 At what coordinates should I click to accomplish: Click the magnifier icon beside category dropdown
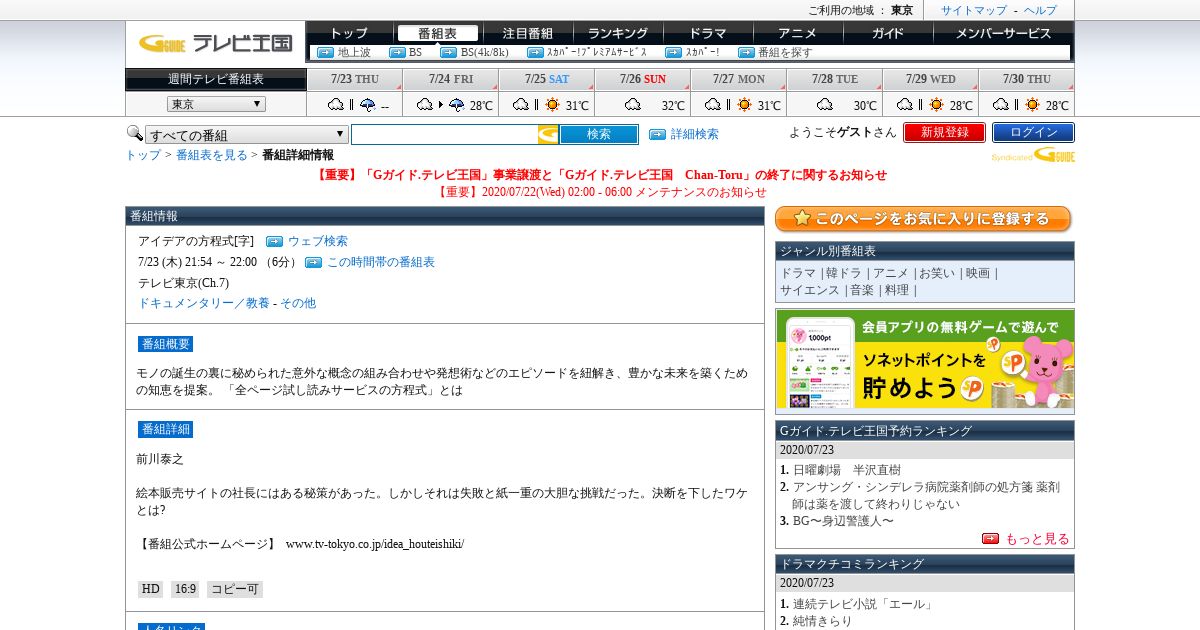134,133
